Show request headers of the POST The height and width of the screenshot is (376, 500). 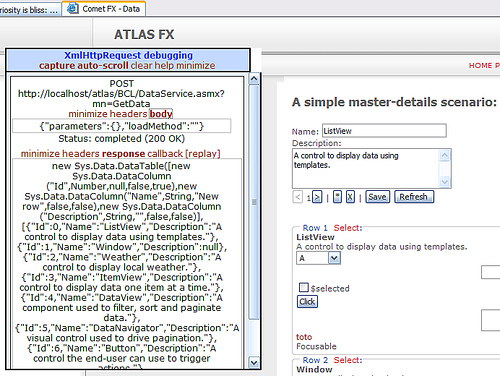click(x=128, y=114)
